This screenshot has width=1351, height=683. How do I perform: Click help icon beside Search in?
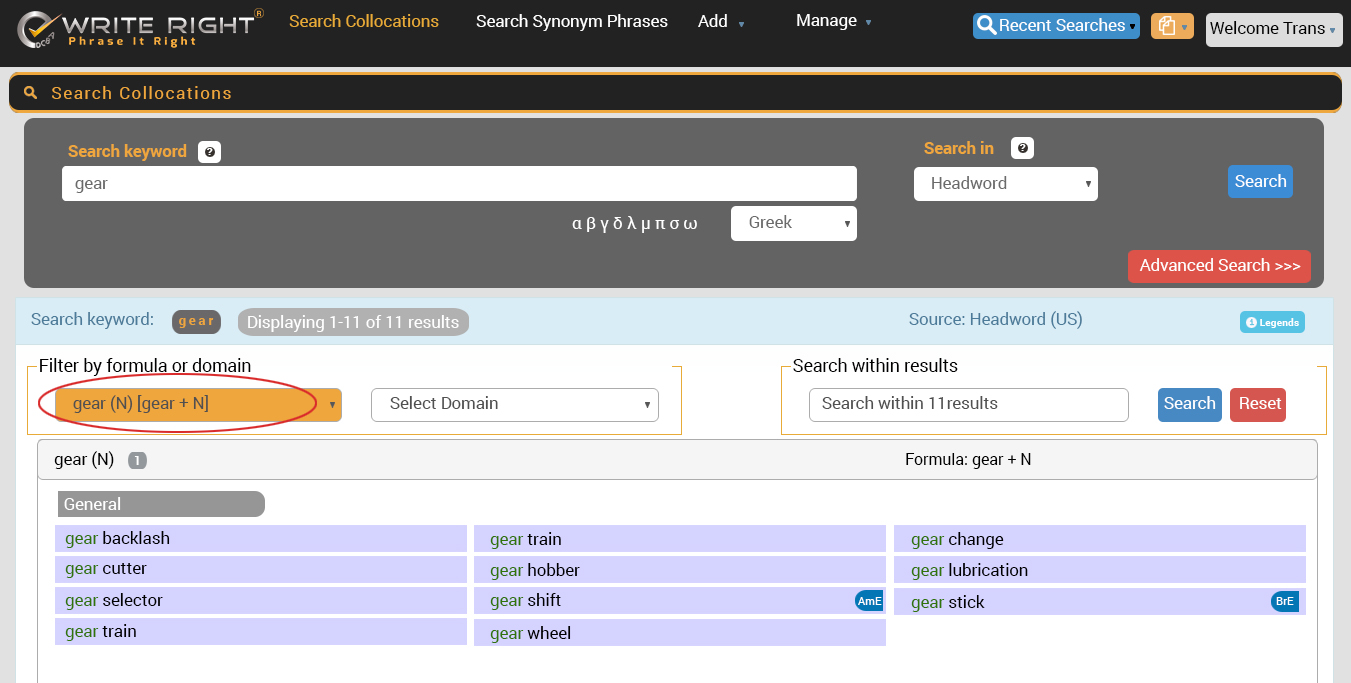click(x=1022, y=148)
